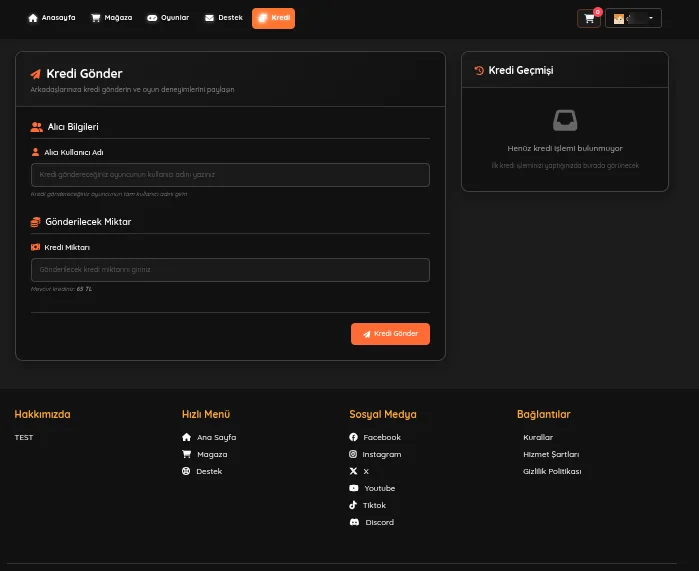Image resolution: width=699 pixels, height=571 pixels.
Task: Open the Gizlilik Politikası link
Action: [552, 471]
